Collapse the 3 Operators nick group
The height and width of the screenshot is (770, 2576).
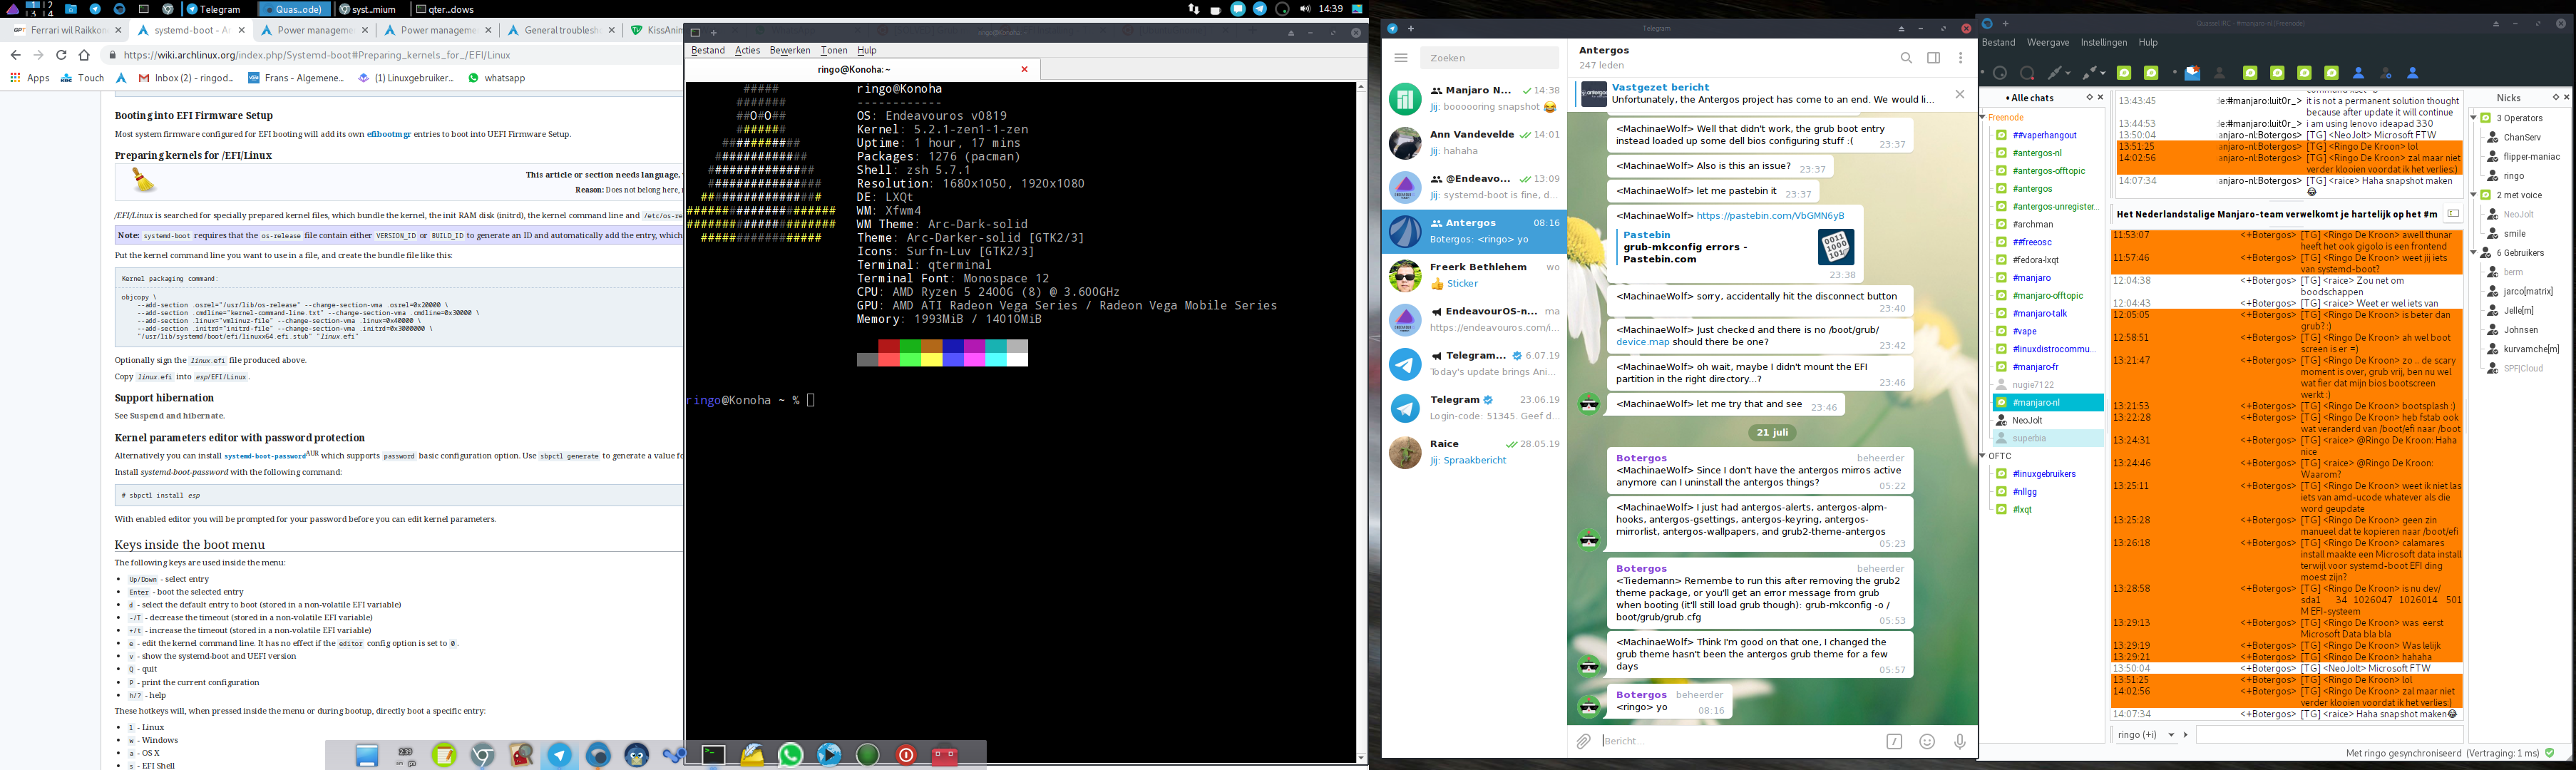pyautogui.click(x=2474, y=118)
